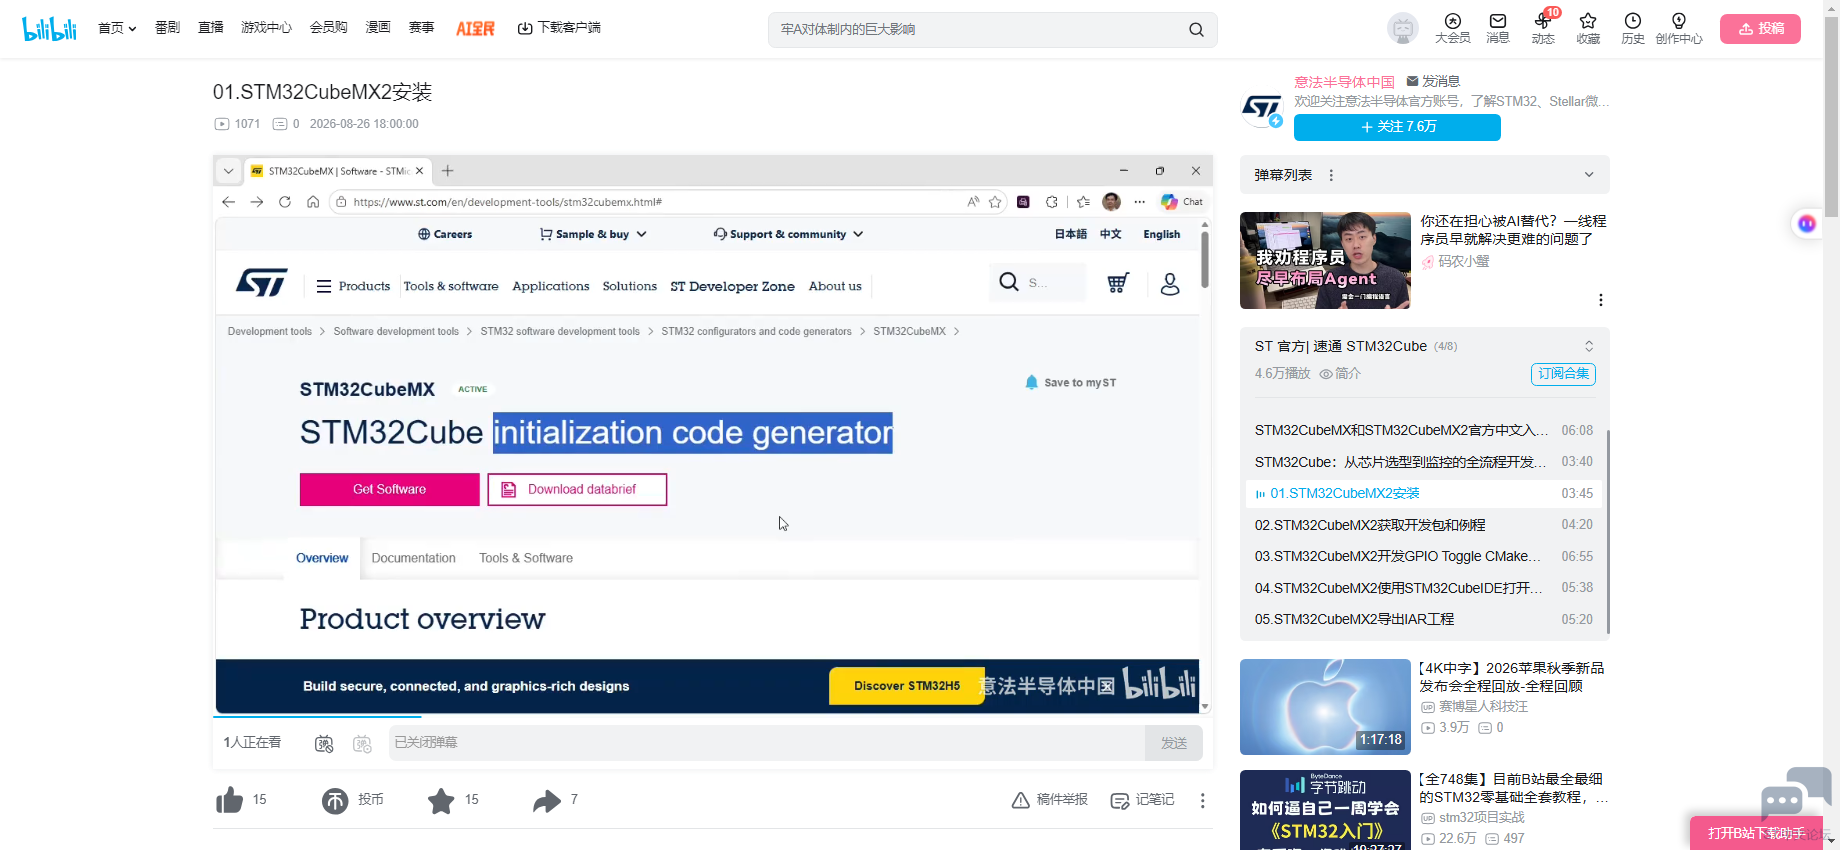1840x850 pixels.
Task: Click the 发消息 envelope icon
Action: [x=1412, y=81]
